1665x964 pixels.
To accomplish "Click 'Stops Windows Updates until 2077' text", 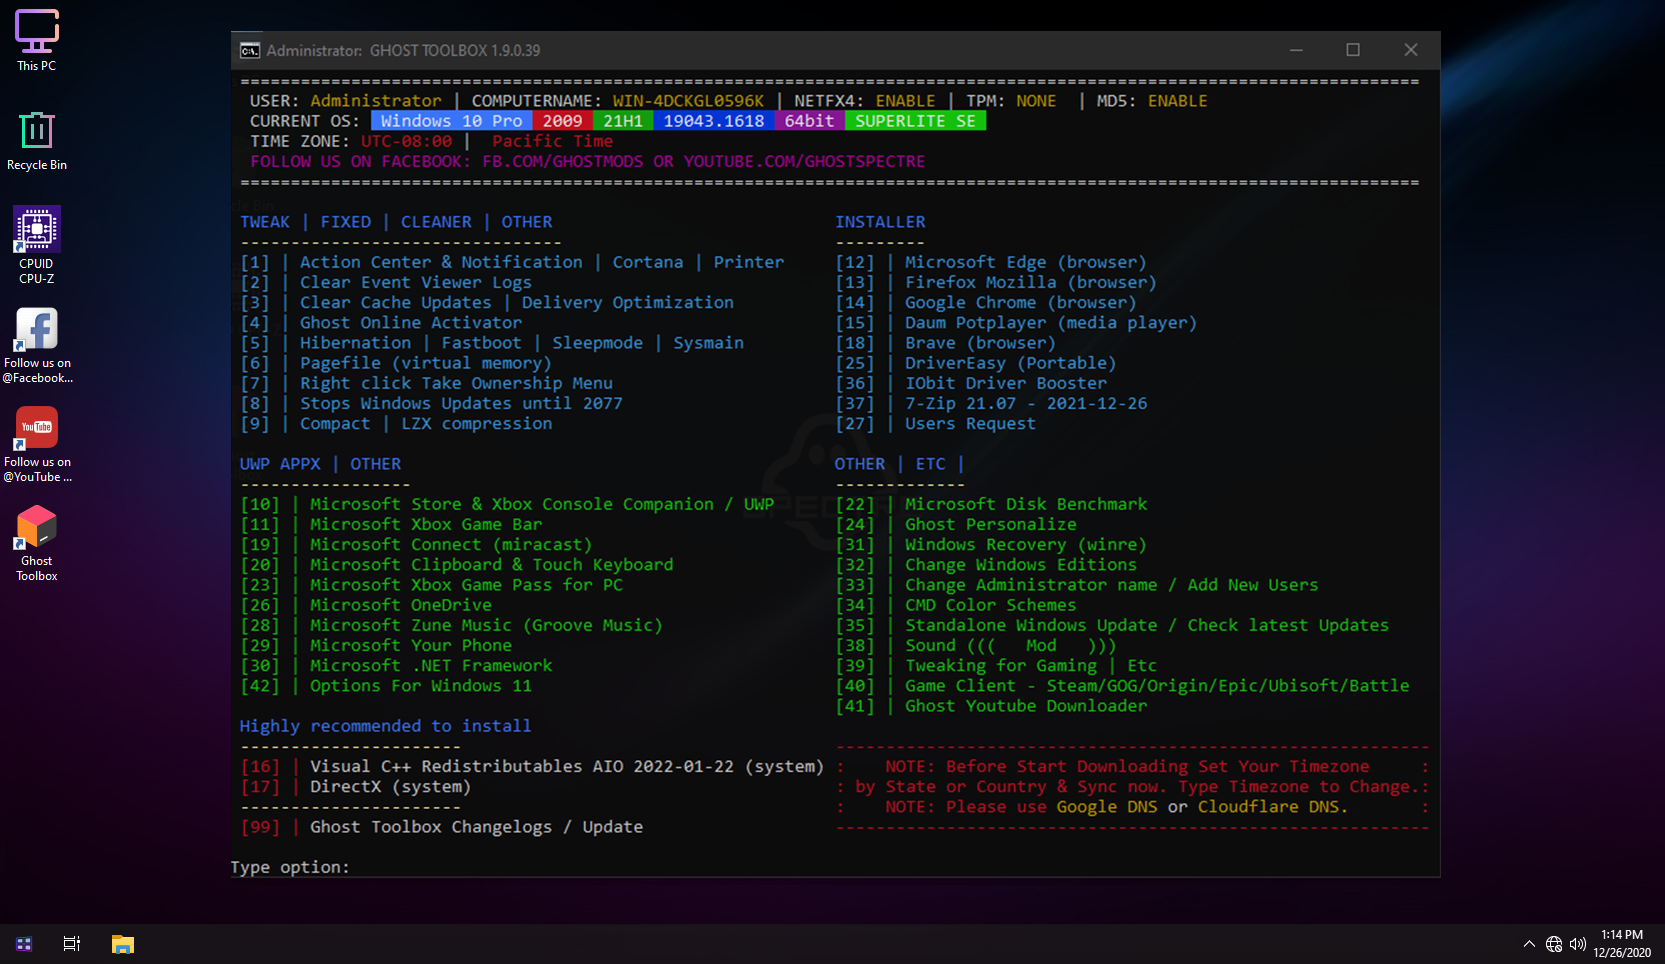I will click(461, 403).
